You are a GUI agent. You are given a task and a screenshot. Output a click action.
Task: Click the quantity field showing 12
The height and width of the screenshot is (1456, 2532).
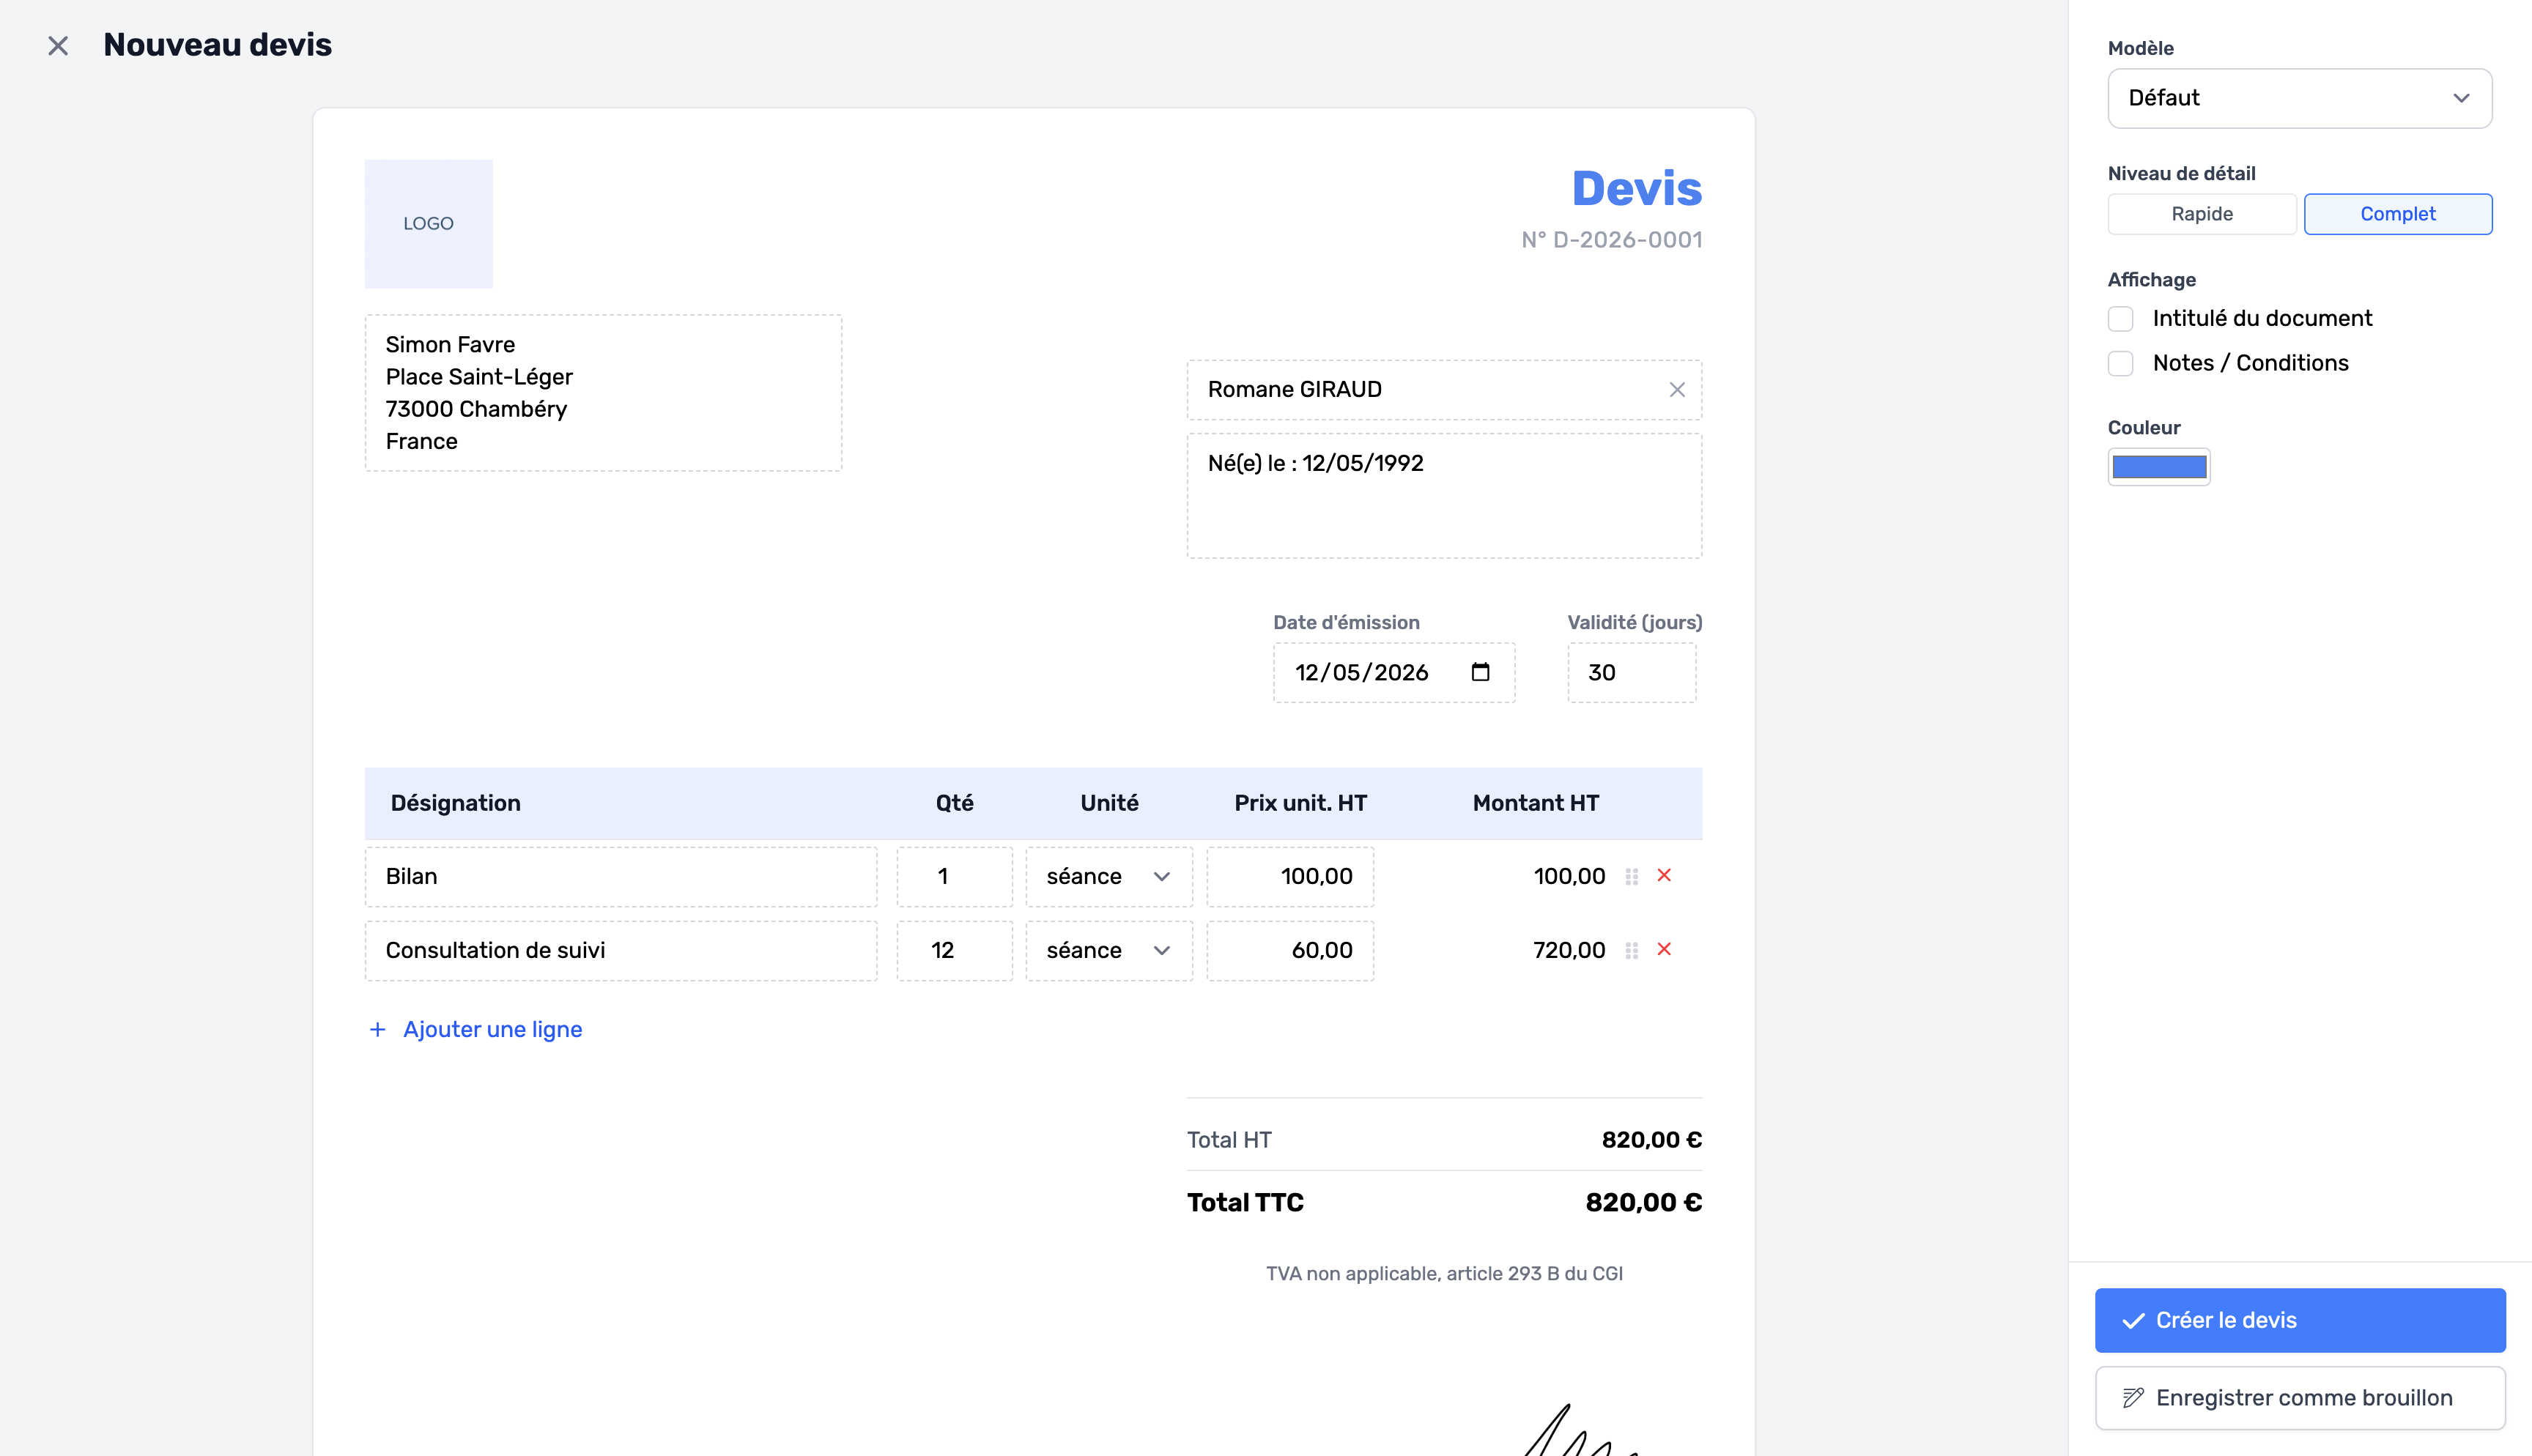(x=954, y=951)
